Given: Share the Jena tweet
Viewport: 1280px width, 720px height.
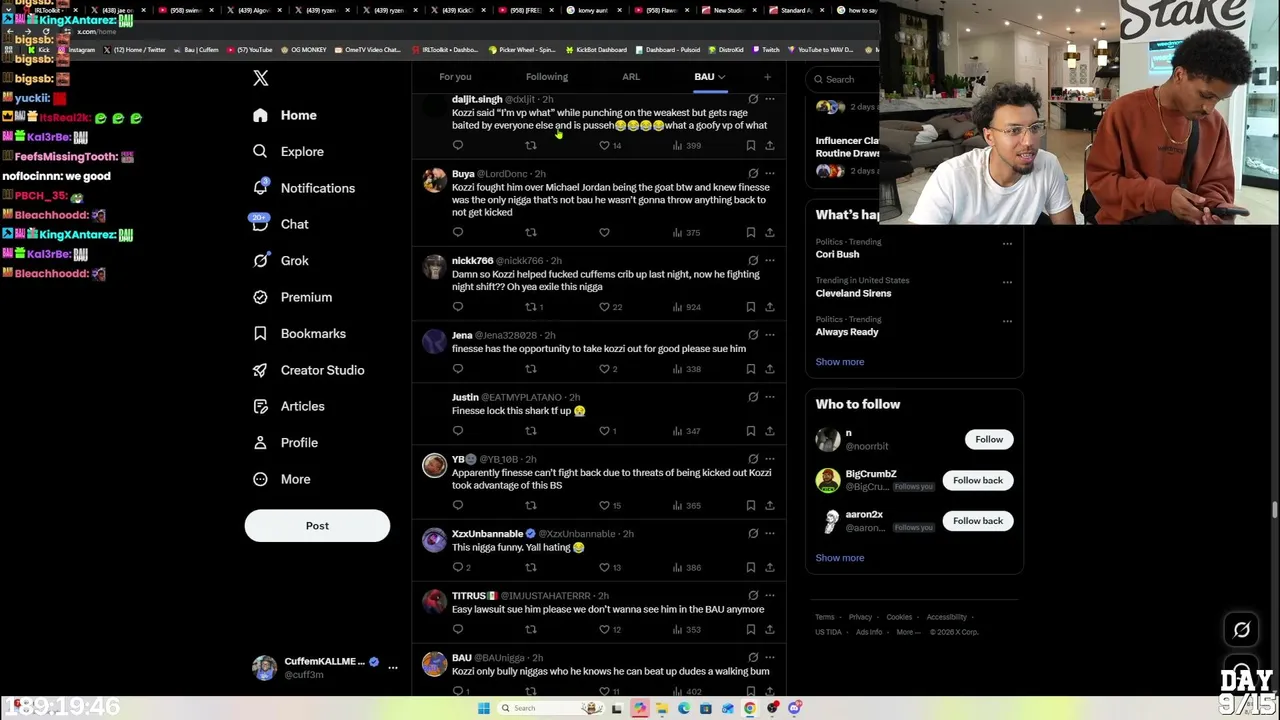Looking at the screenshot, I should click(x=769, y=369).
